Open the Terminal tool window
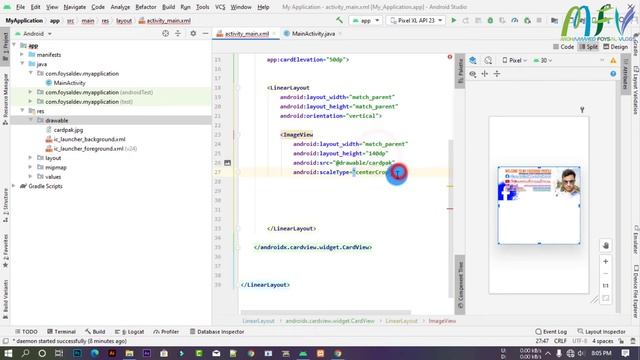Screen dimensions: 640x360 pyautogui.click(x=61, y=331)
